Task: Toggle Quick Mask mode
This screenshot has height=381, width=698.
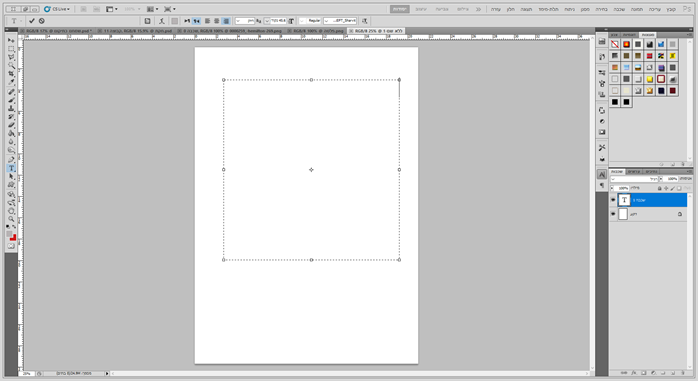Action: (x=11, y=246)
